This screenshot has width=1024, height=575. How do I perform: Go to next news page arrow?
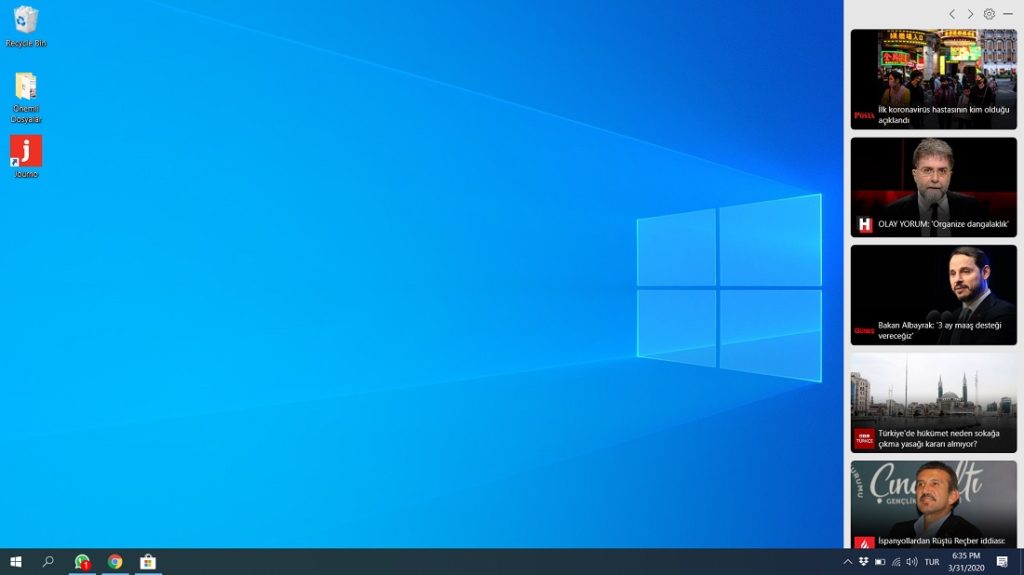pos(970,14)
